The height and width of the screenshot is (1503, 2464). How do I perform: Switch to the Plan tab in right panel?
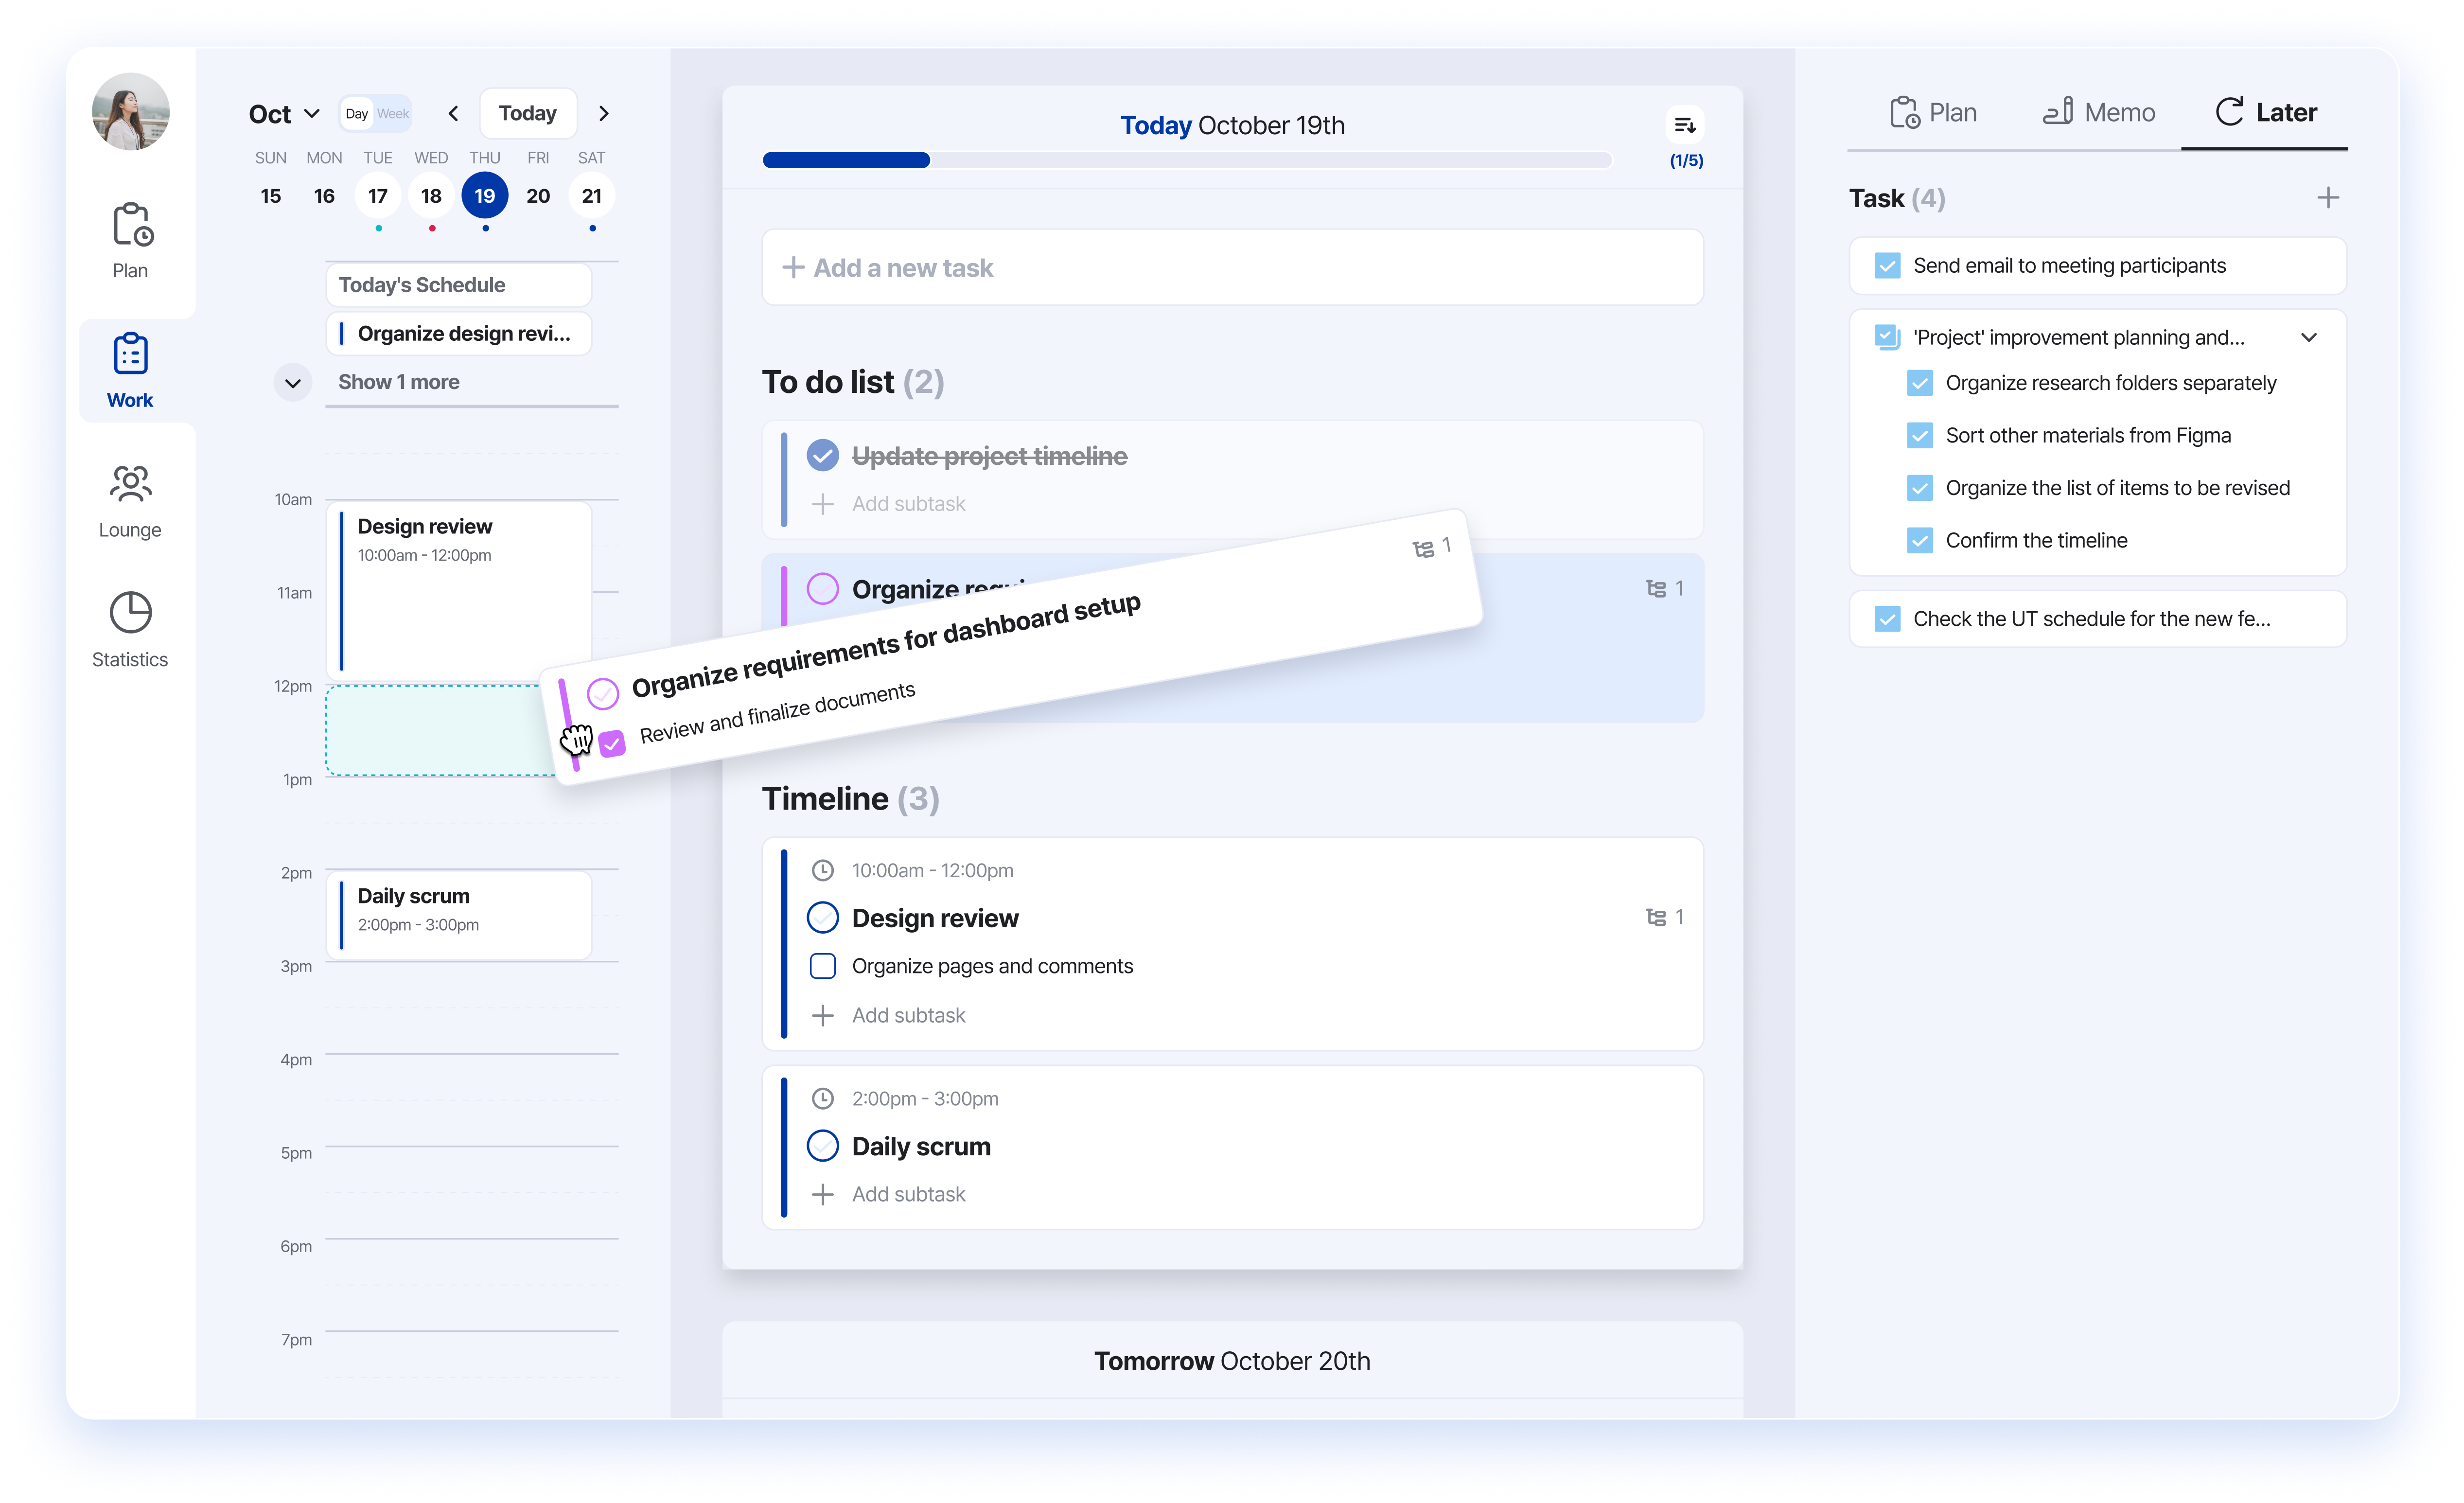pyautogui.click(x=1933, y=112)
